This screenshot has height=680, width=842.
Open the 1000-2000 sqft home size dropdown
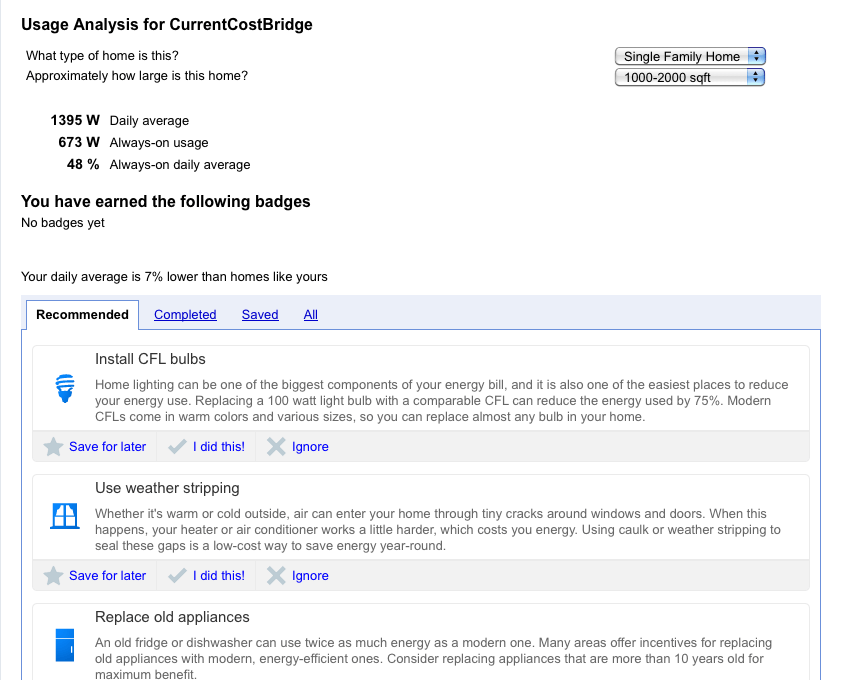(x=690, y=77)
